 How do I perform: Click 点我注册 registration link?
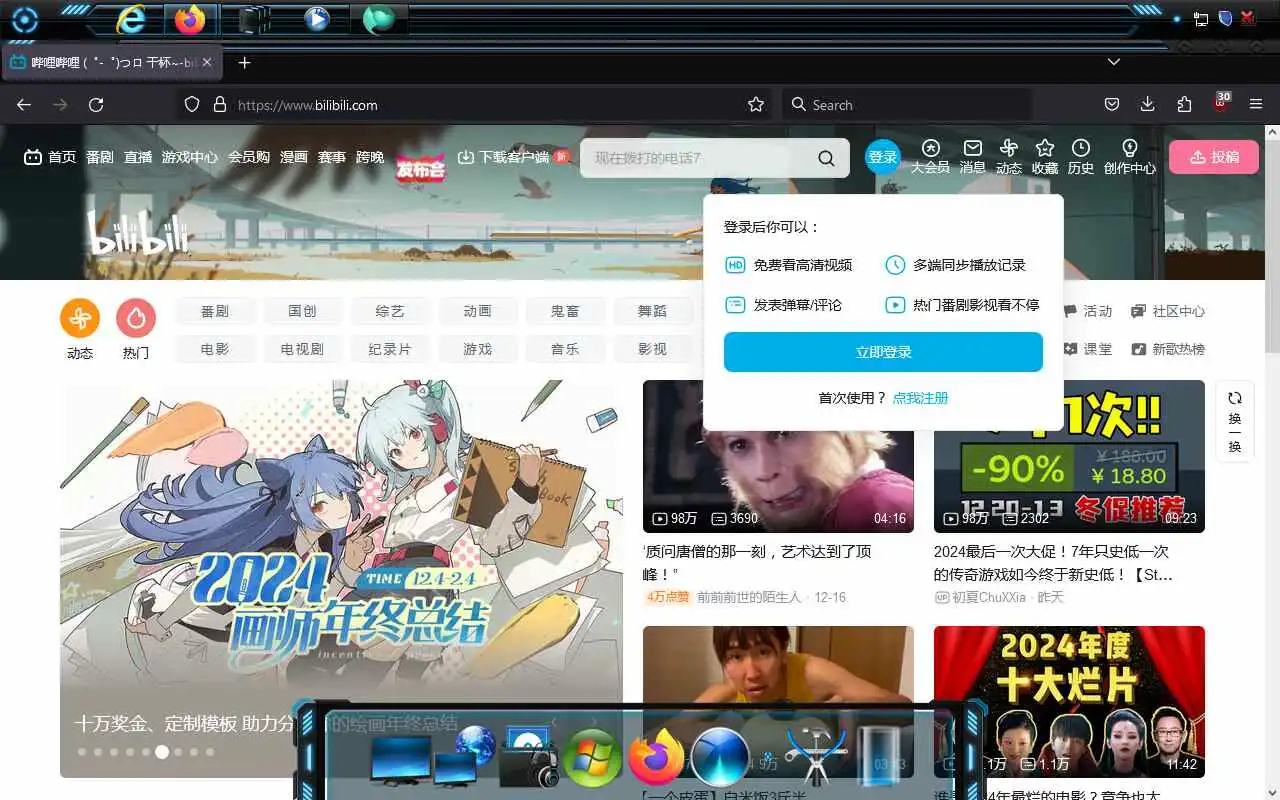tap(920, 398)
